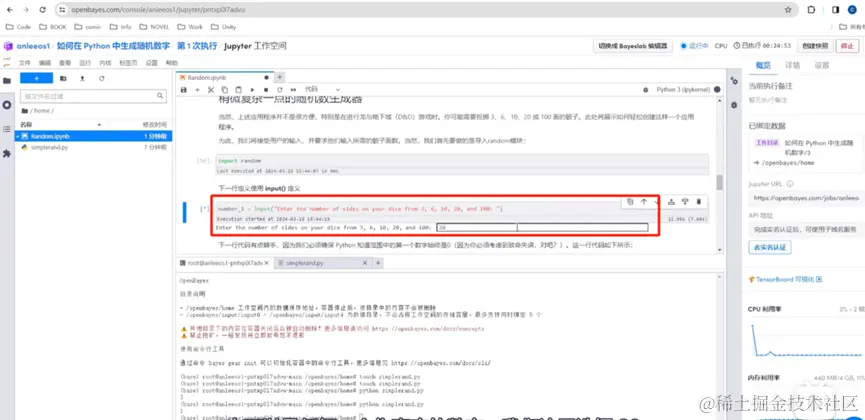
Task: Delete the active cell with the trash icon
Action: [x=699, y=202]
